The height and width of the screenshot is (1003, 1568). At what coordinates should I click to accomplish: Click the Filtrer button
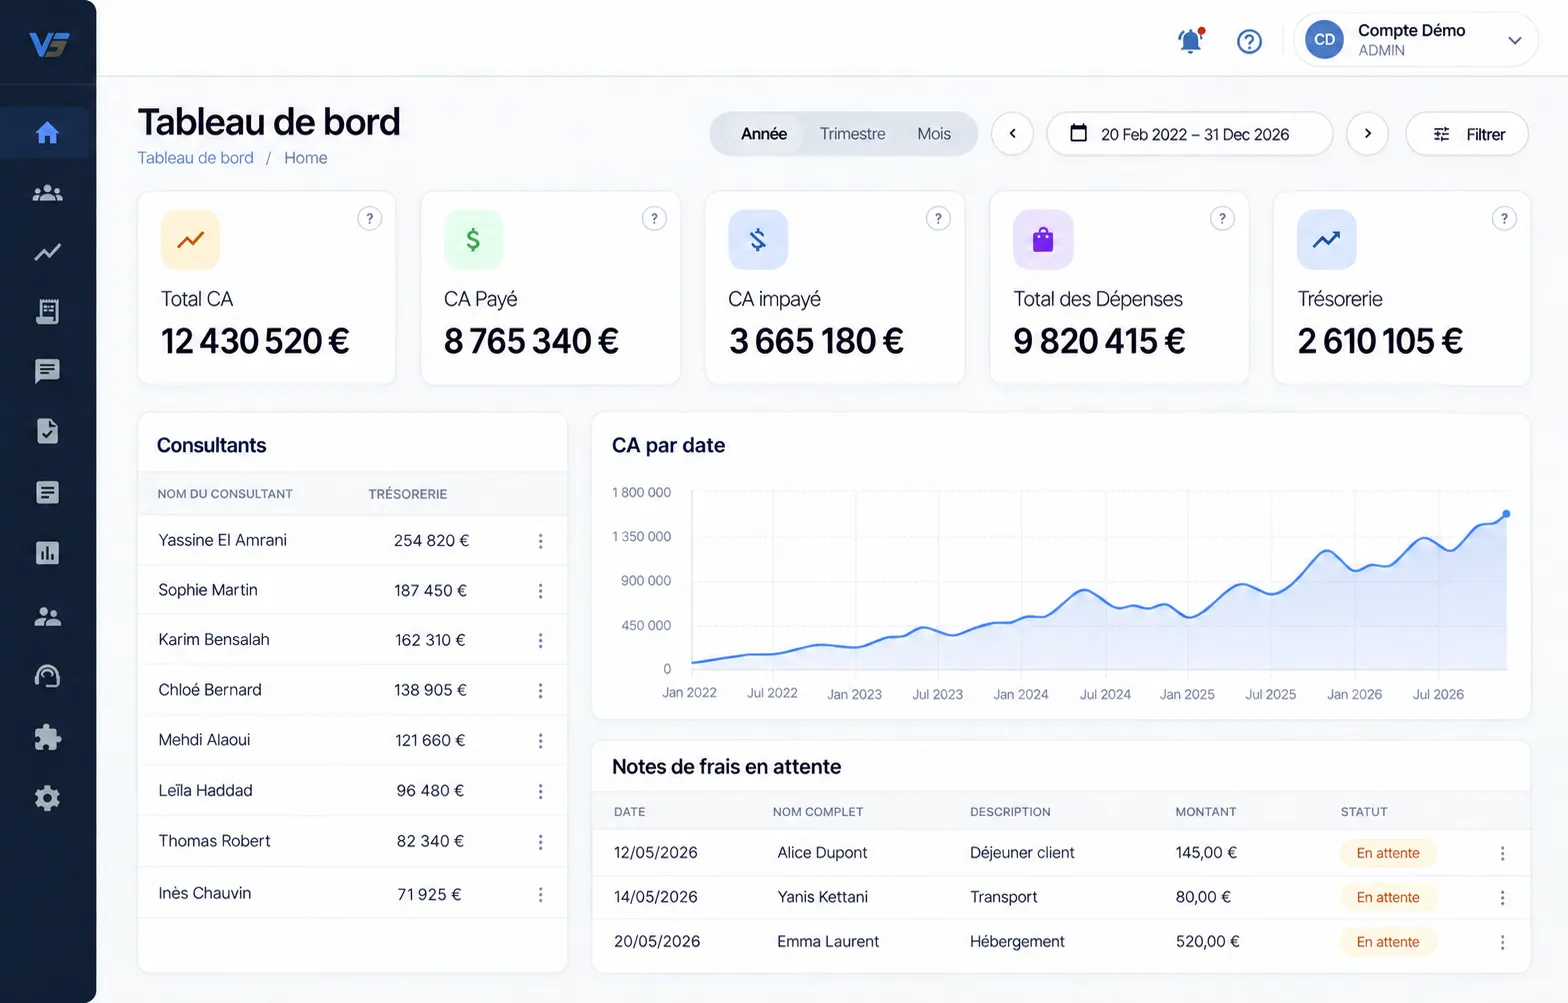tap(1467, 134)
